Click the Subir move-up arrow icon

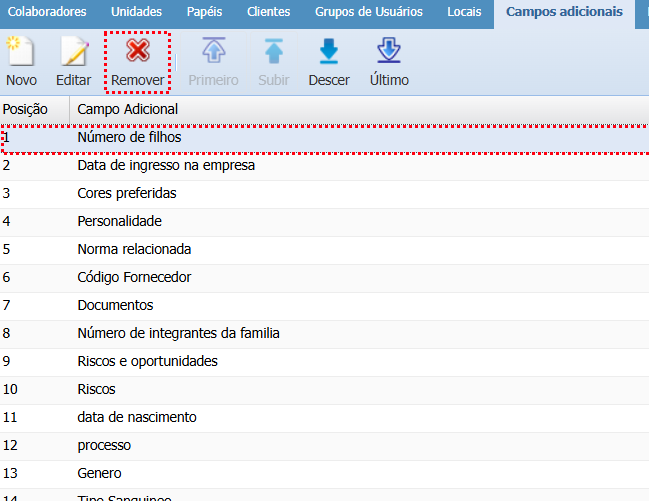pyautogui.click(x=273, y=52)
